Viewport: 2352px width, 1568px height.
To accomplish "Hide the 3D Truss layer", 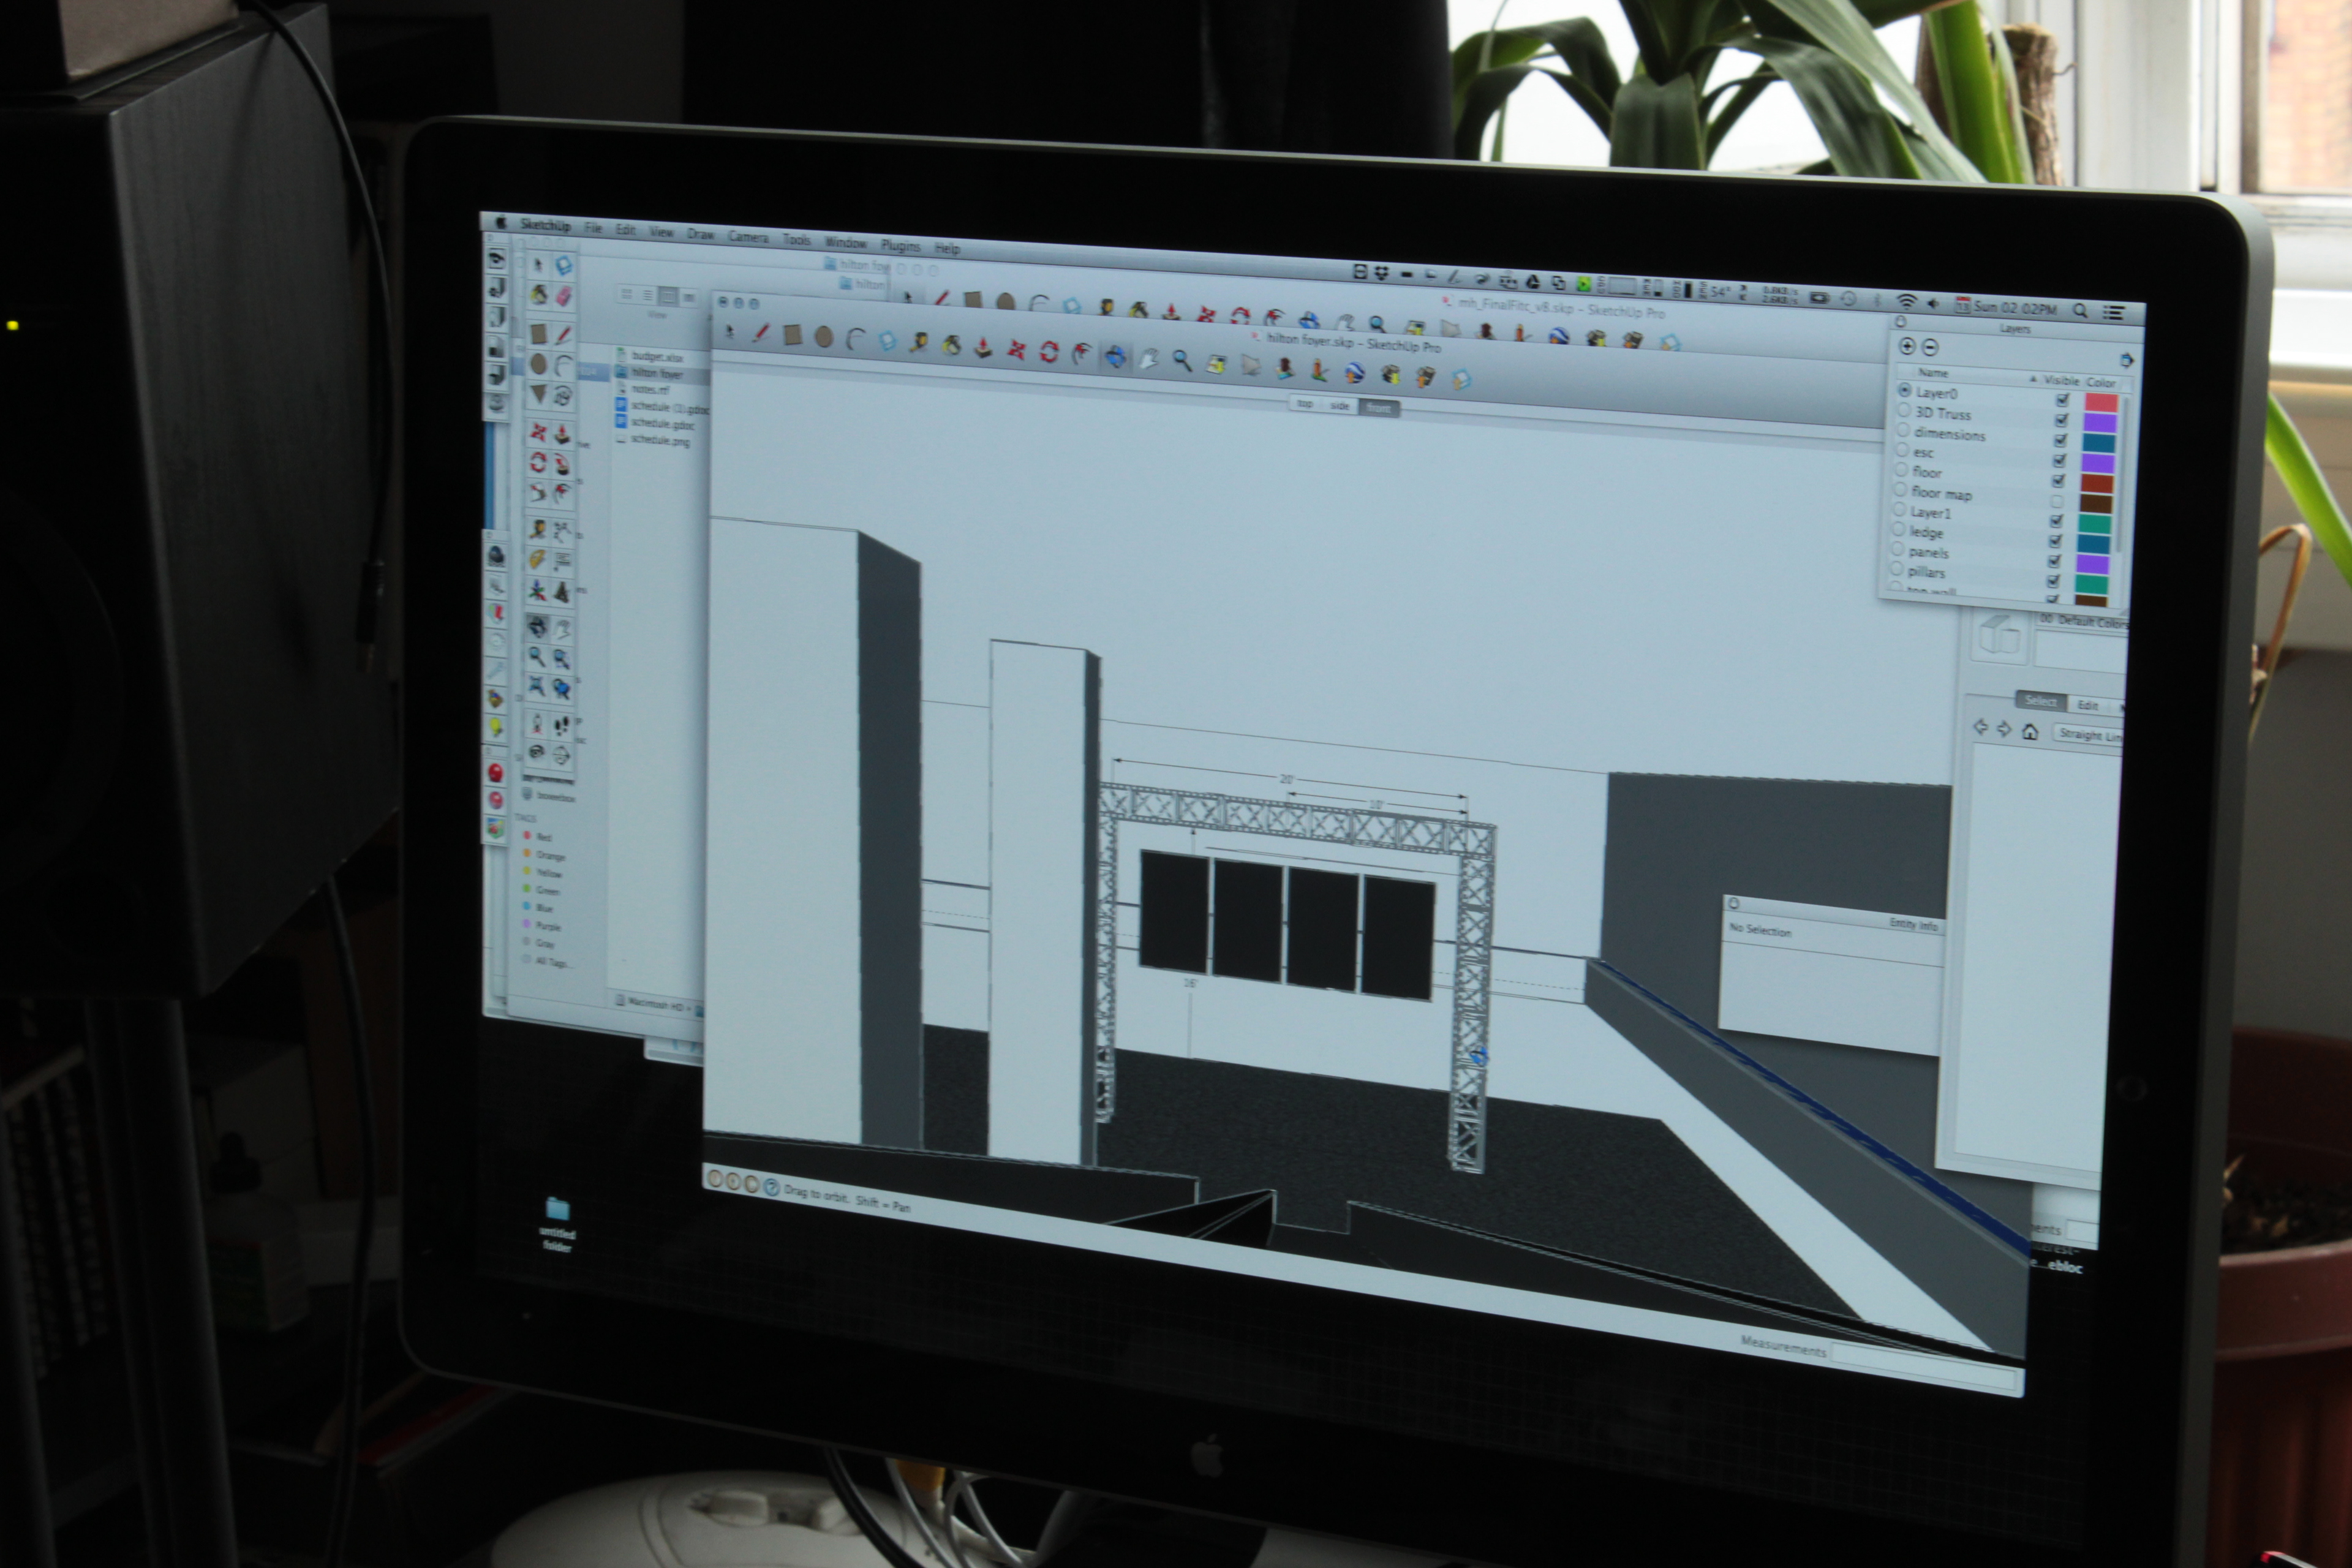I will [x=2061, y=420].
